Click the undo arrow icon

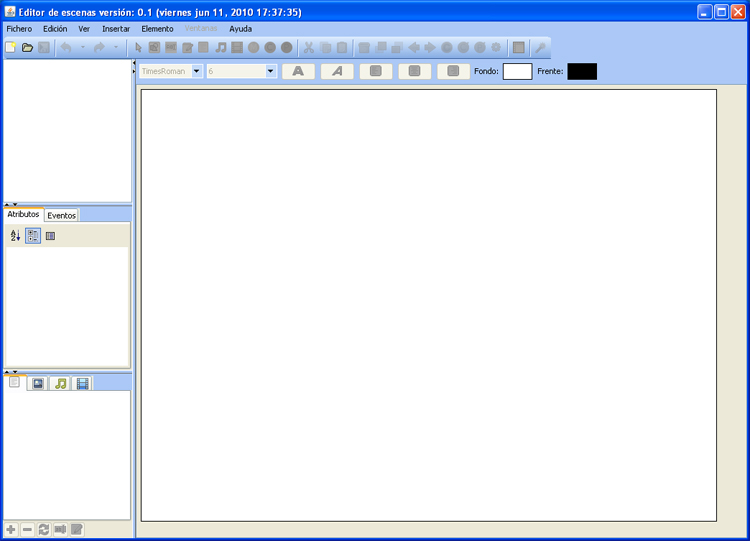click(66, 47)
